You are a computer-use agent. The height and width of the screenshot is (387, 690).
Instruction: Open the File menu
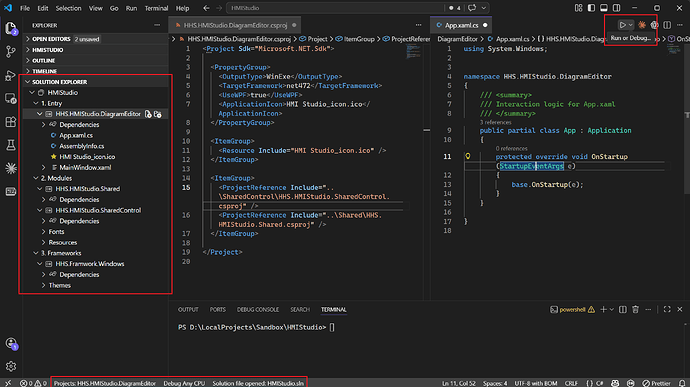click(25, 8)
